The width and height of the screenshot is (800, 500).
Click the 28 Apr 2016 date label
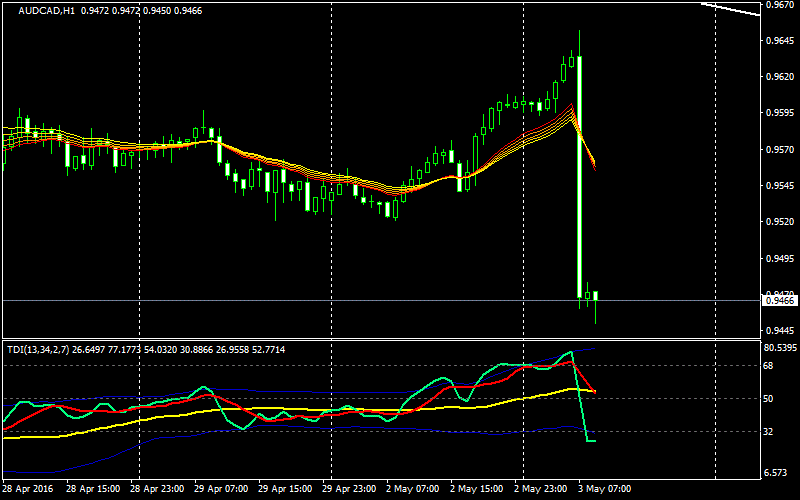pos(29,490)
